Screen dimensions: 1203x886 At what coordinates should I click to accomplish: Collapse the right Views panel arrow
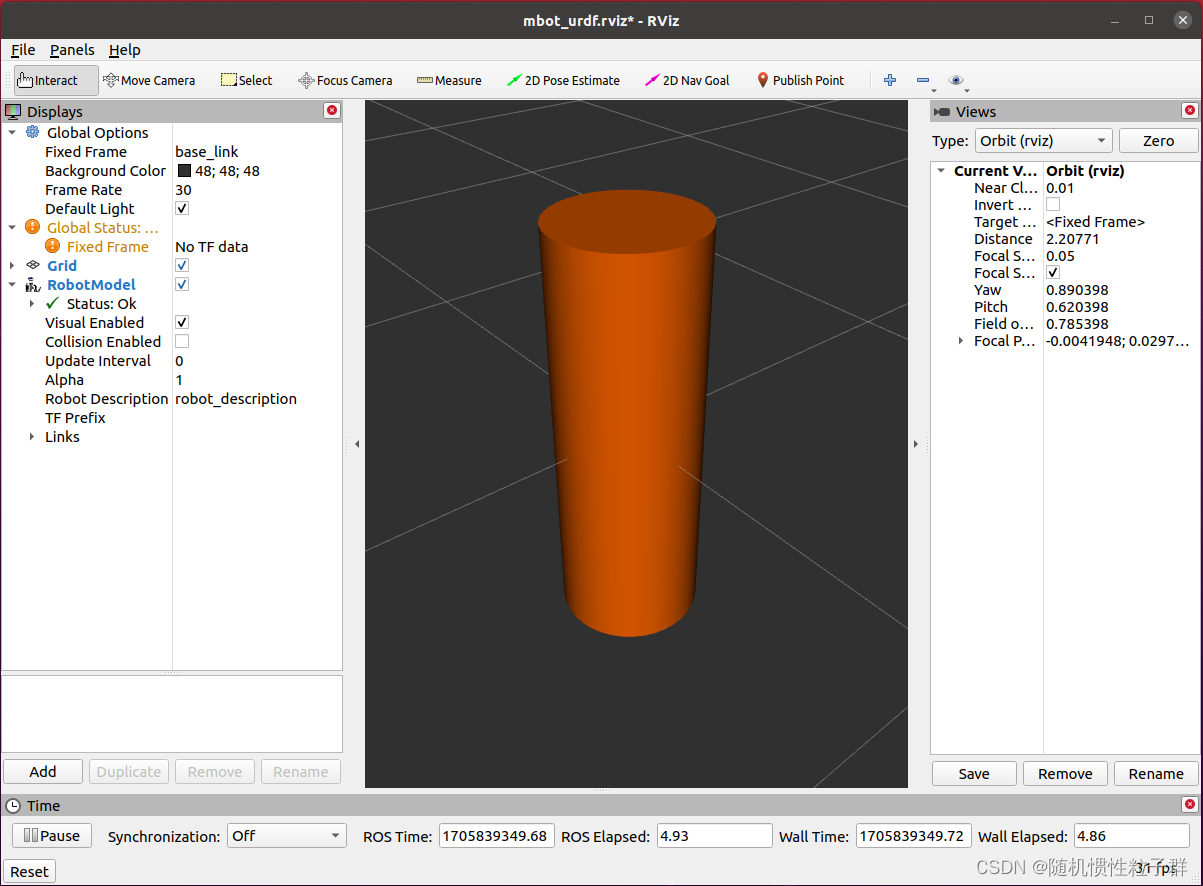click(916, 444)
